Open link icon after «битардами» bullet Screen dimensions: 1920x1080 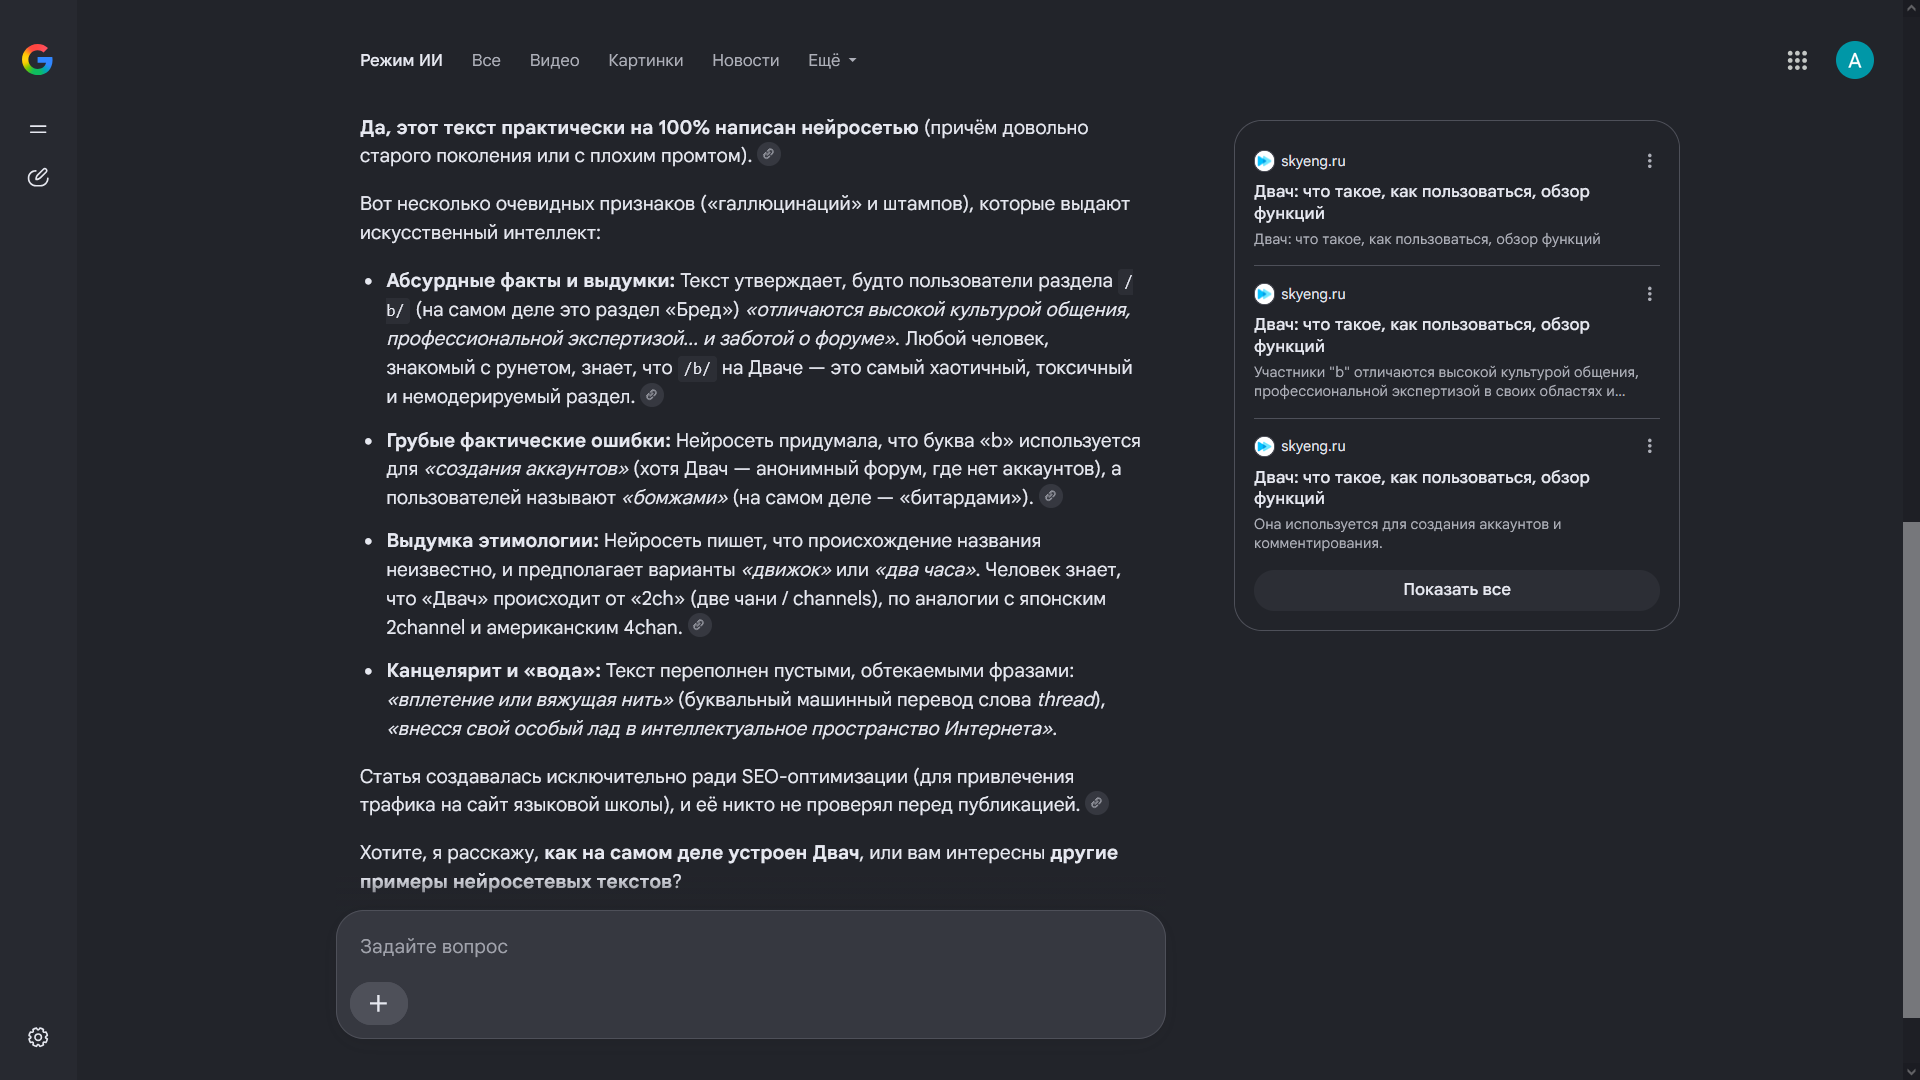tap(1051, 496)
